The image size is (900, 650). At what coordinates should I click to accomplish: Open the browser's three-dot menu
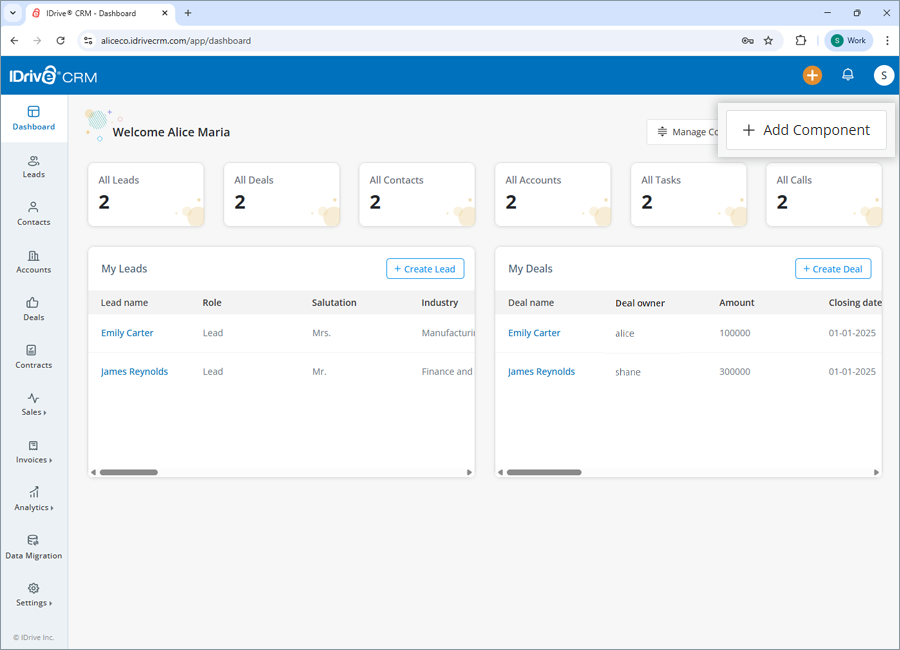[x=889, y=40]
